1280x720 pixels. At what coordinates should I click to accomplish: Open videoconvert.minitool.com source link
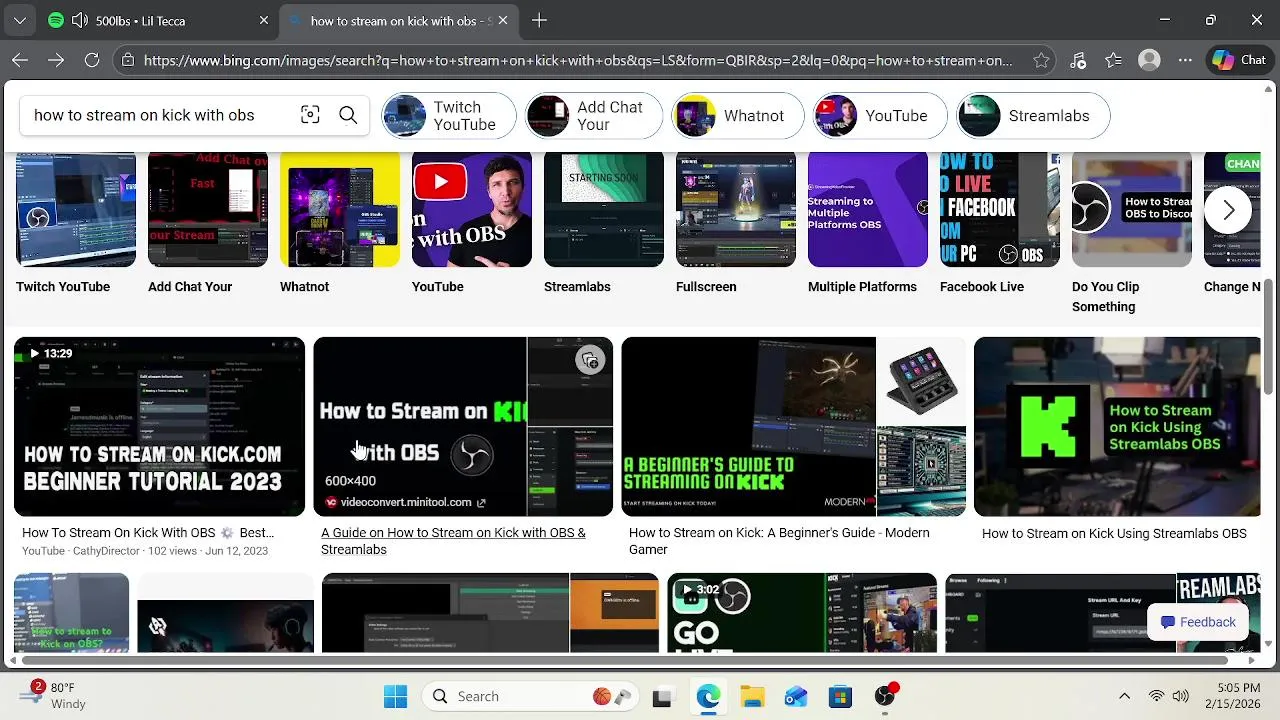(405, 502)
